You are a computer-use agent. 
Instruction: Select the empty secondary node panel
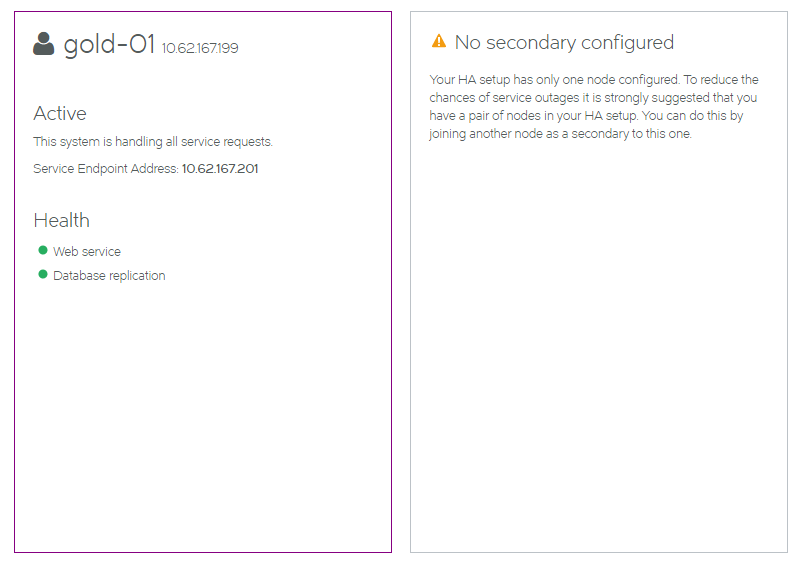point(599,282)
